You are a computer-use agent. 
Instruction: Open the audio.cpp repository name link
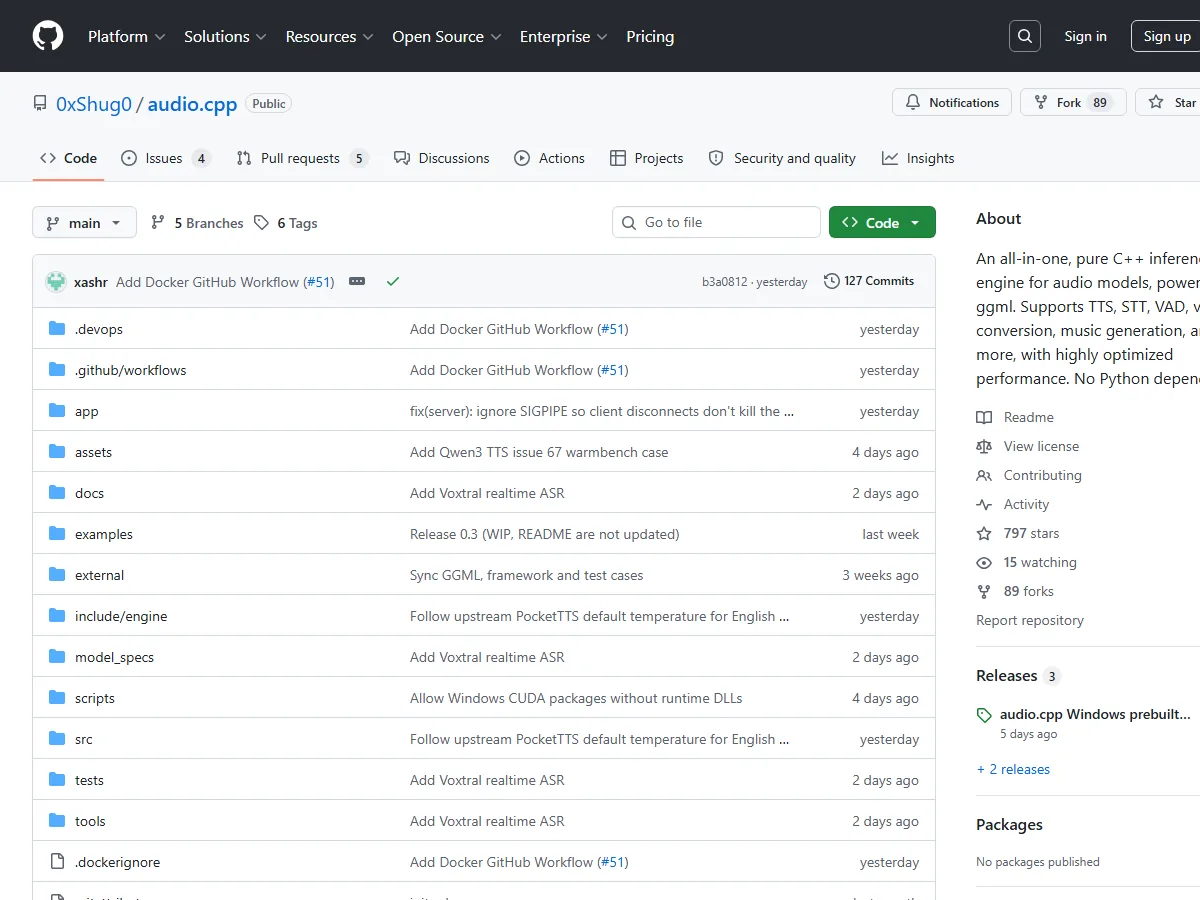[x=192, y=104]
